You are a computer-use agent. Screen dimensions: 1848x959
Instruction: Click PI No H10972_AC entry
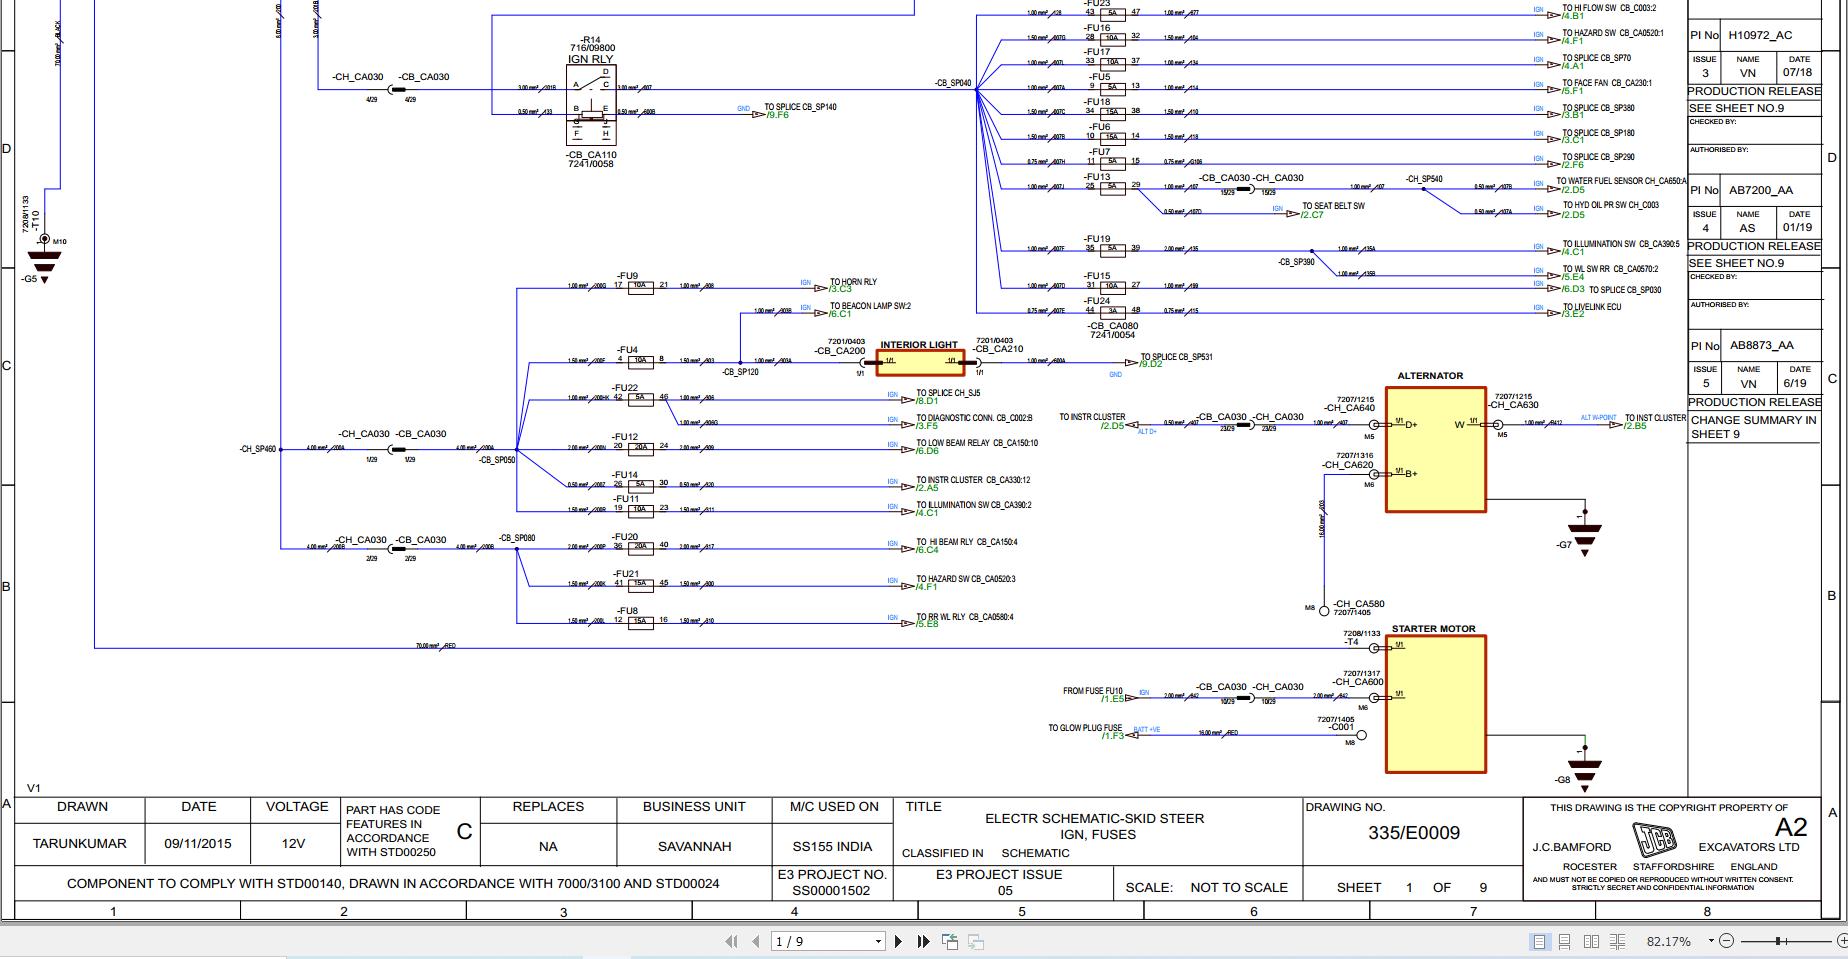coord(1760,35)
